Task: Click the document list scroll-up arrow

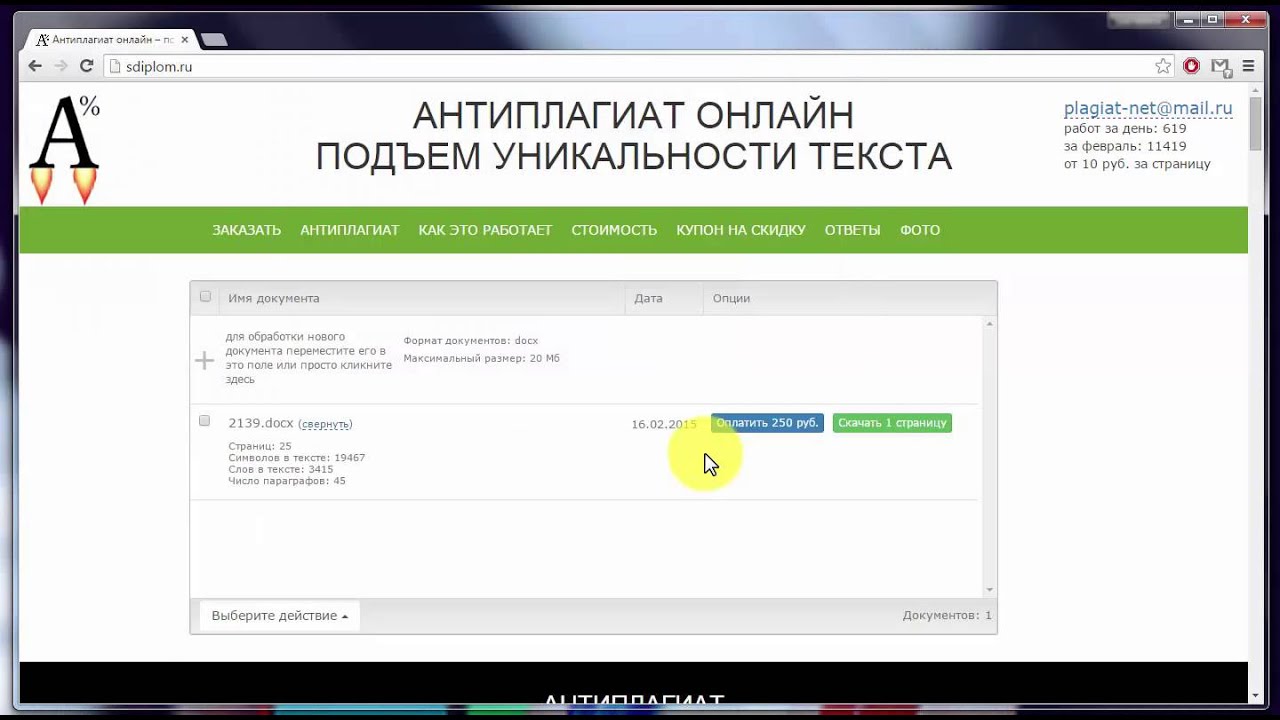Action: pyautogui.click(x=990, y=324)
